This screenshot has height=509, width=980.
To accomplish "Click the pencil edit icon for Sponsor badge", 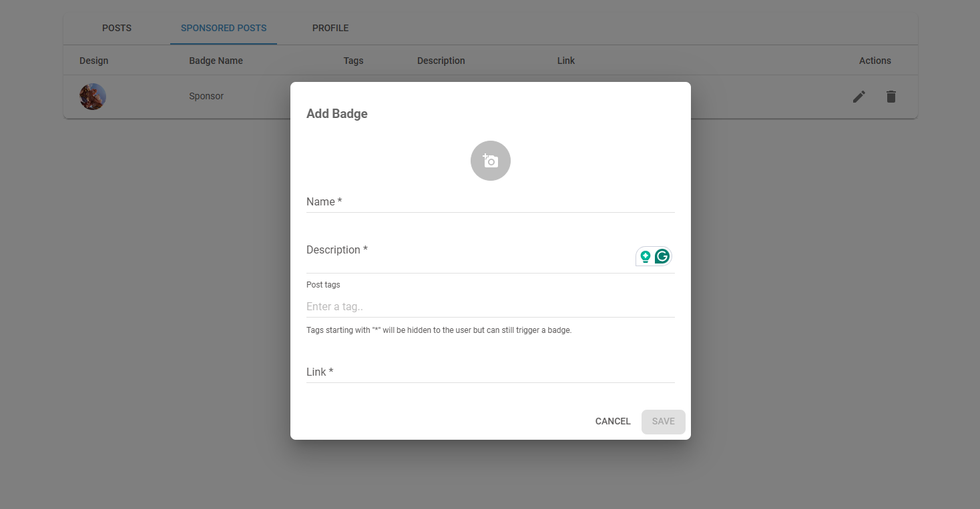I will tap(859, 97).
